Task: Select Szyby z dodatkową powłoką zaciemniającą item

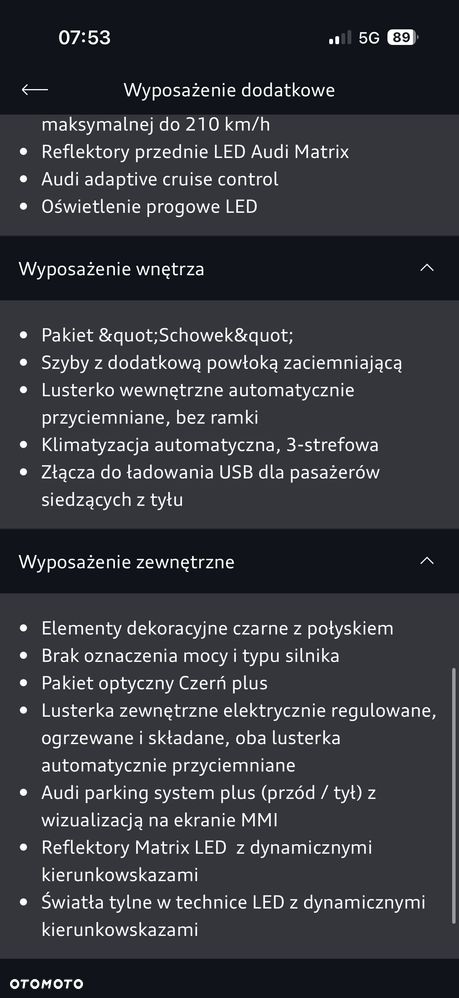Action: click(222, 363)
